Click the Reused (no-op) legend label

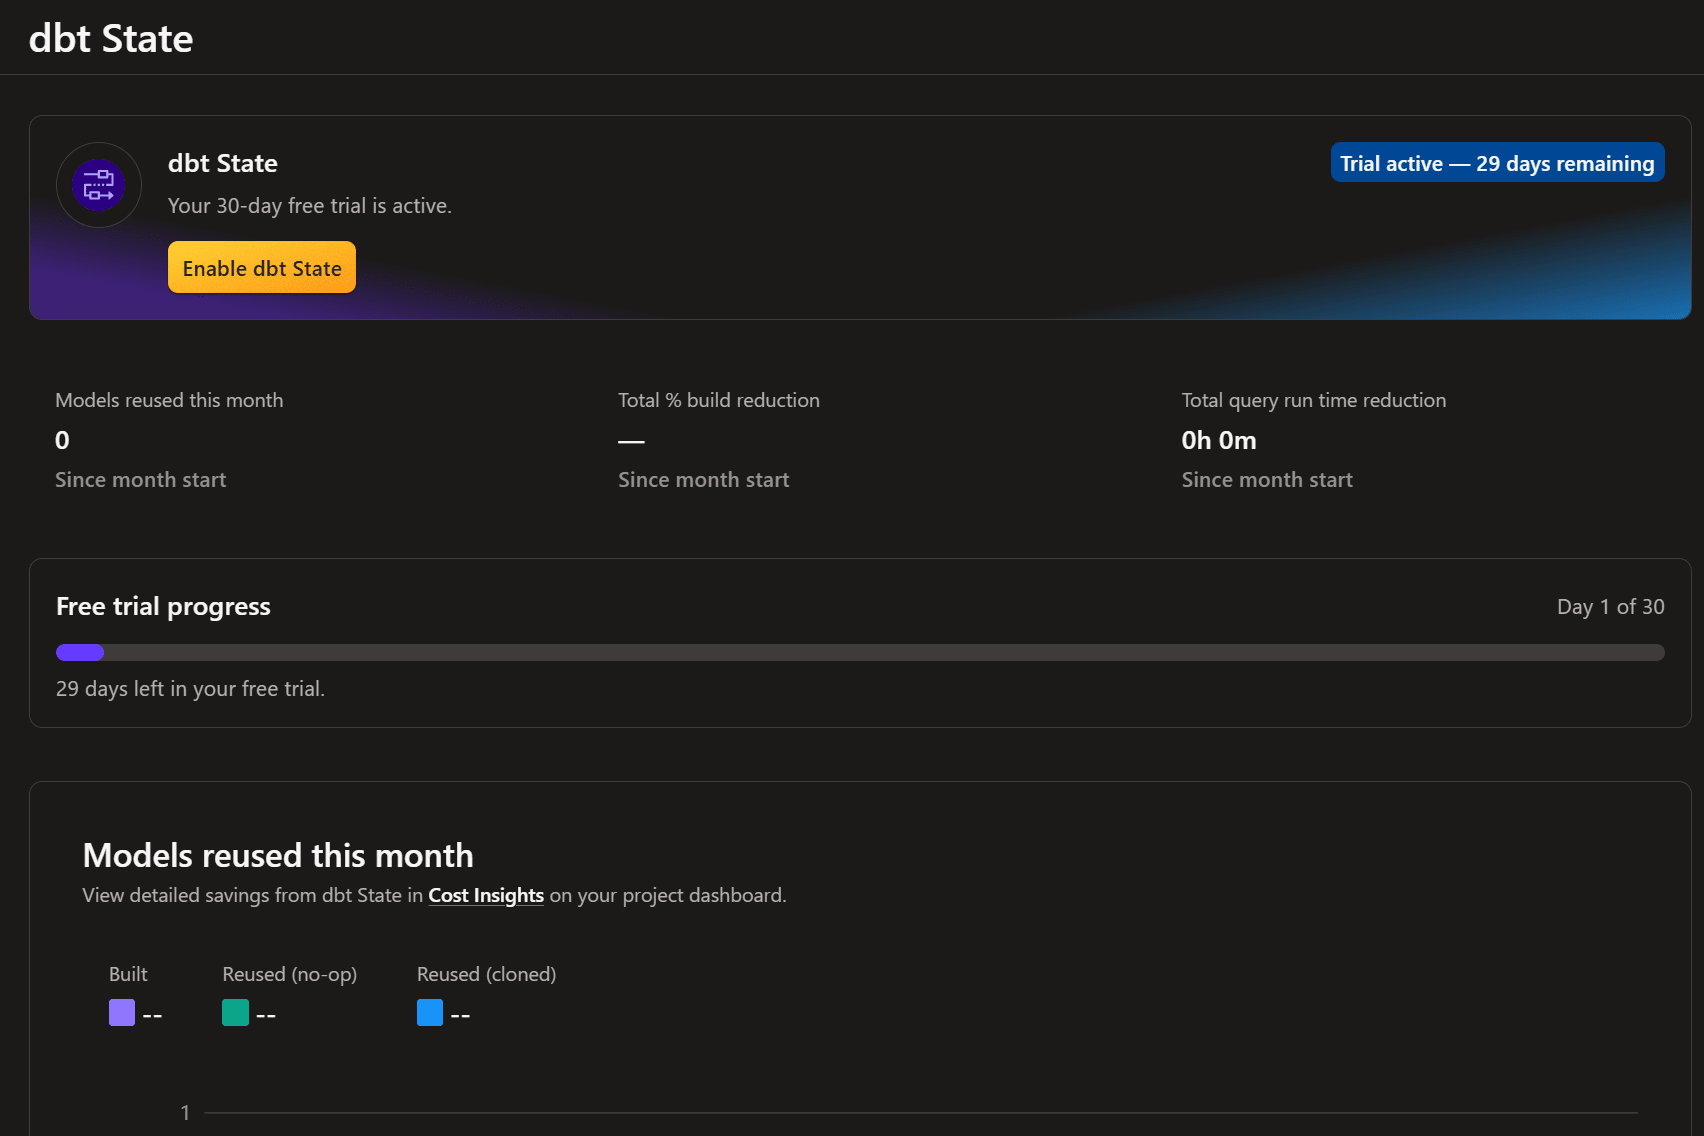290,974
